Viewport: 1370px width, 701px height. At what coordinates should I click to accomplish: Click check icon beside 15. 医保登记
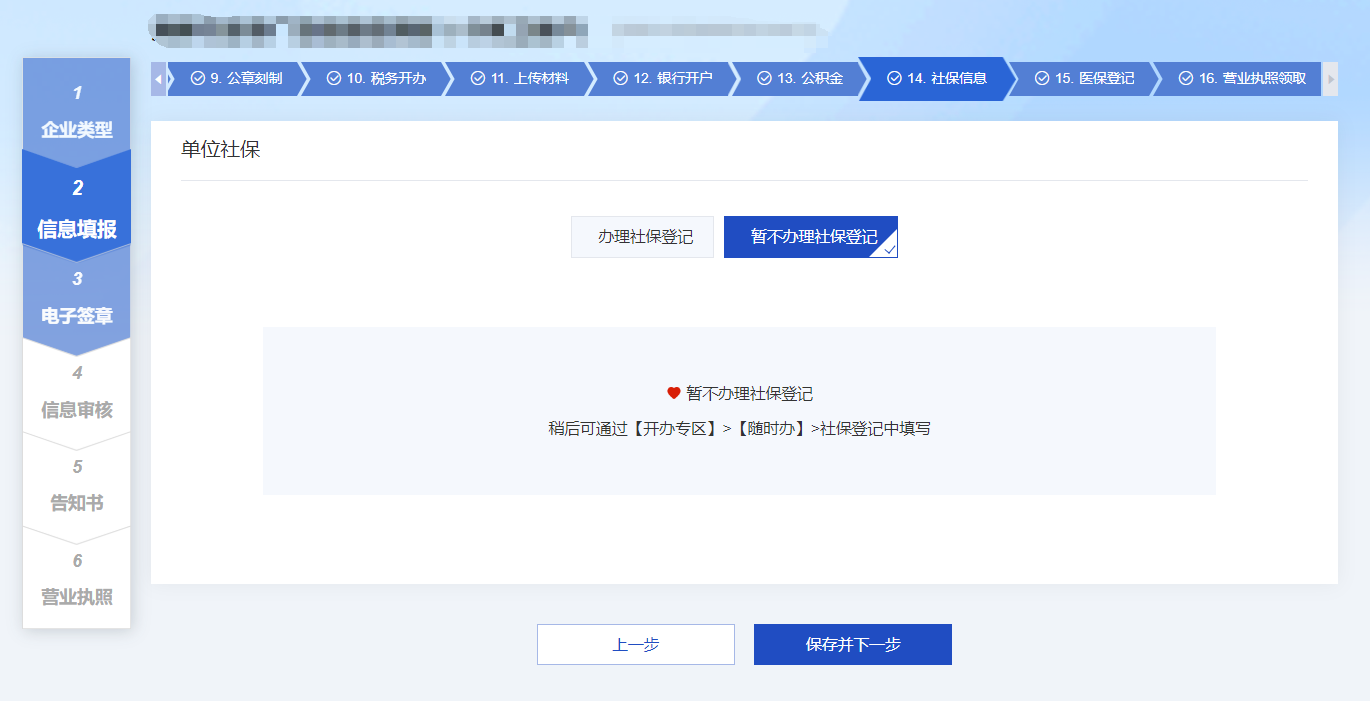(1042, 78)
